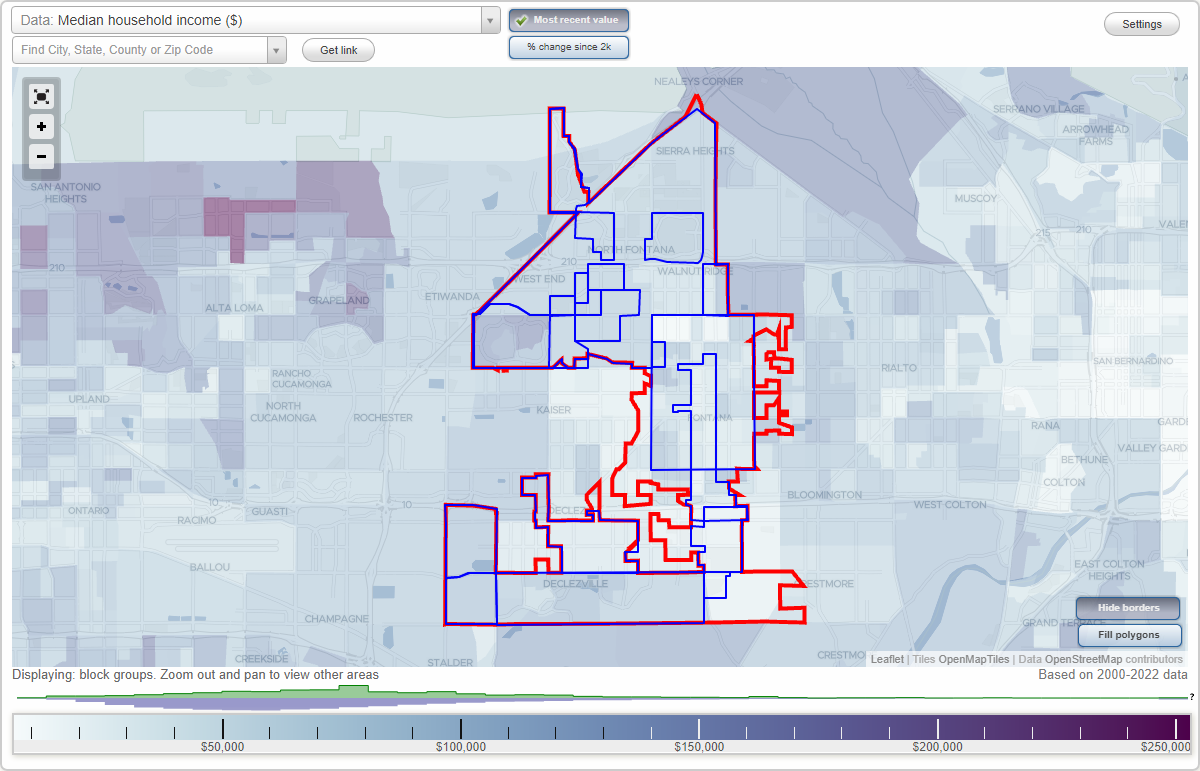Click the checkmark on Most recent value
The height and width of the screenshot is (771, 1200).
click(522, 20)
